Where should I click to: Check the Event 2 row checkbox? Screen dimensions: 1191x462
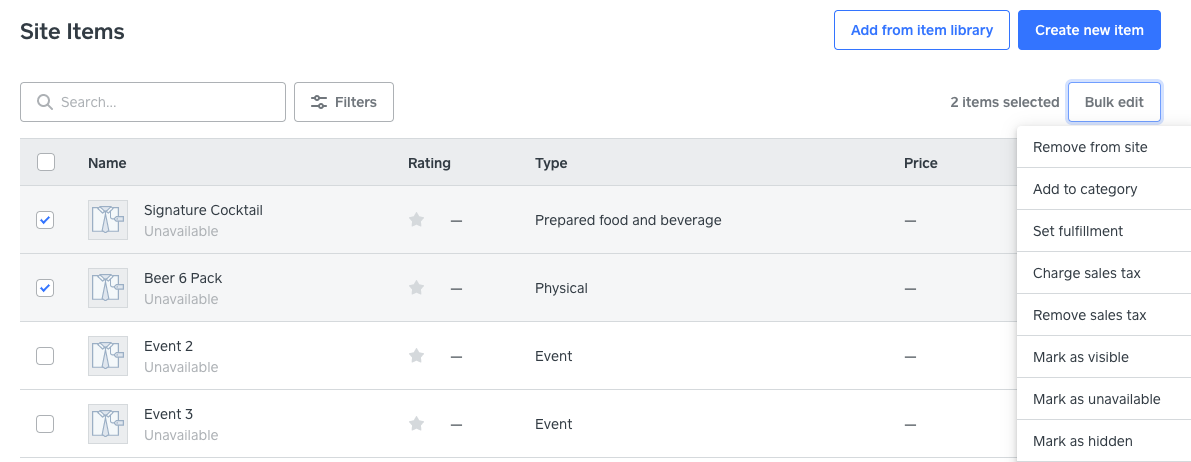[45, 356]
